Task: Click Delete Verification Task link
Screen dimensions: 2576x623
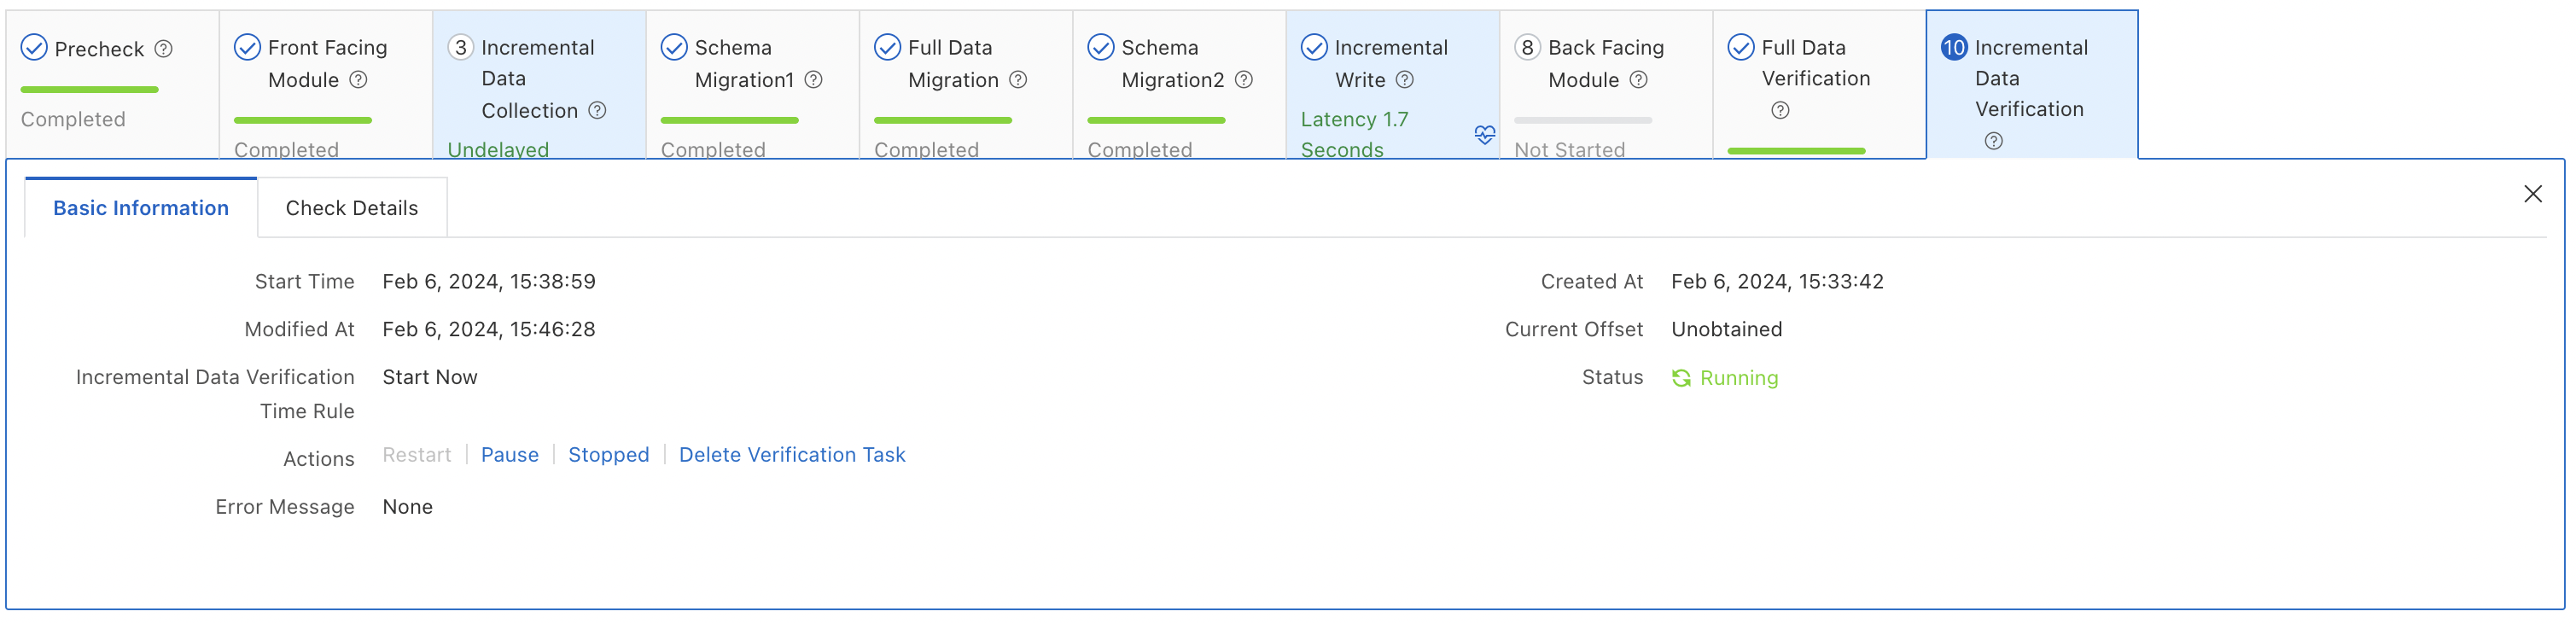Action: (x=791, y=455)
